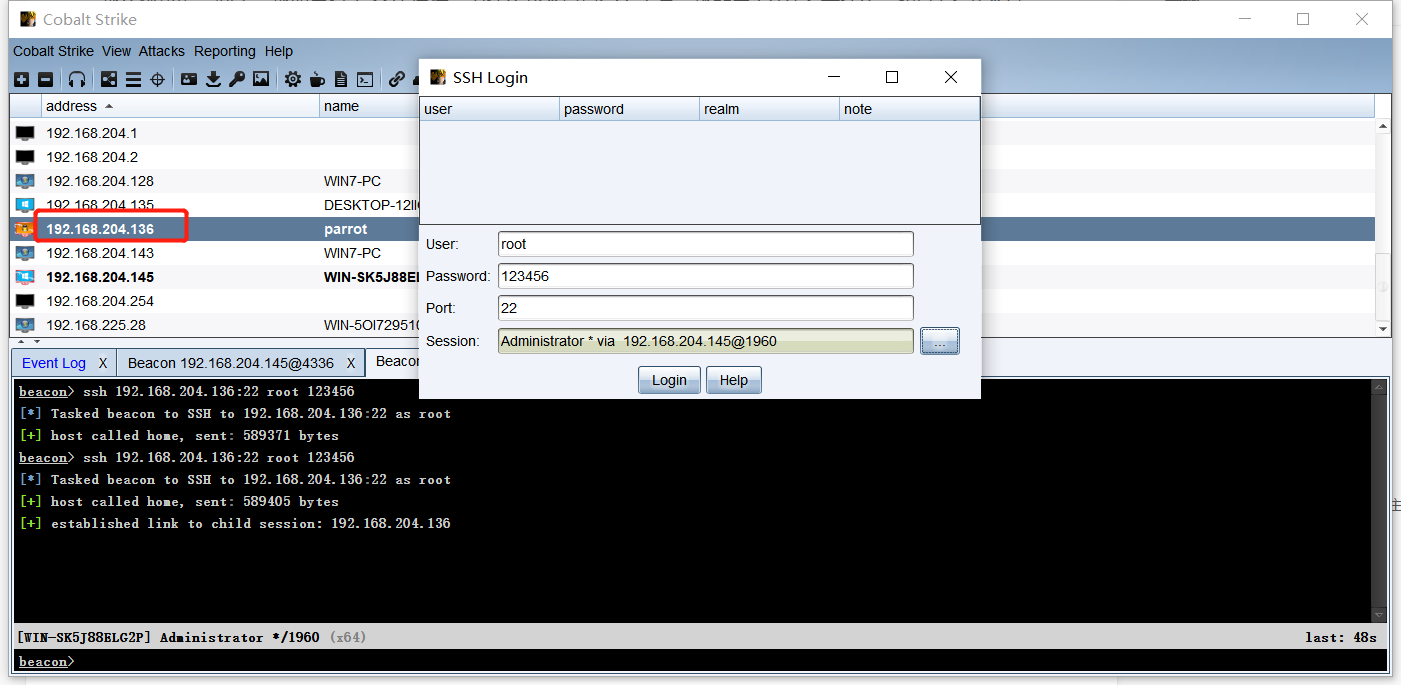Switch to session table view icon
Screen dimensions: 1401x685
[133, 79]
